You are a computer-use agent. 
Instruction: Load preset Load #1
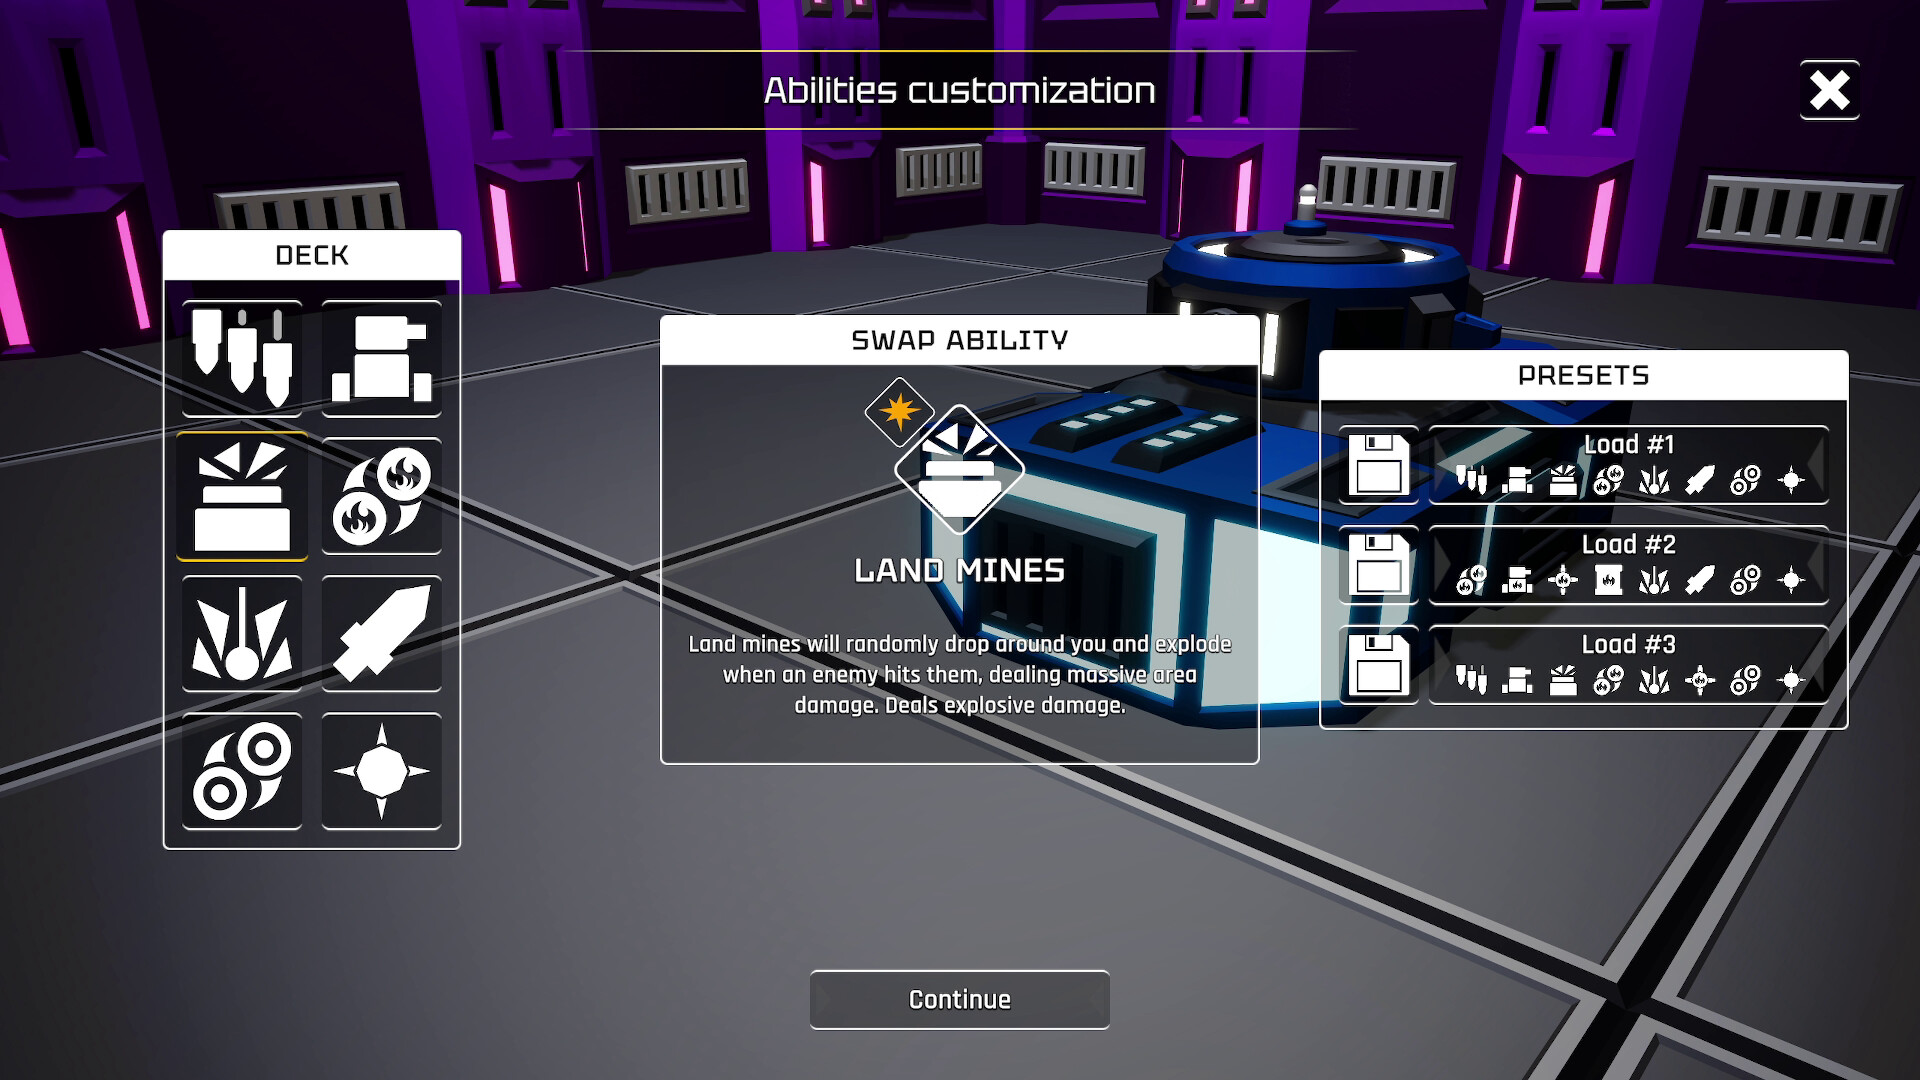[x=1628, y=465]
